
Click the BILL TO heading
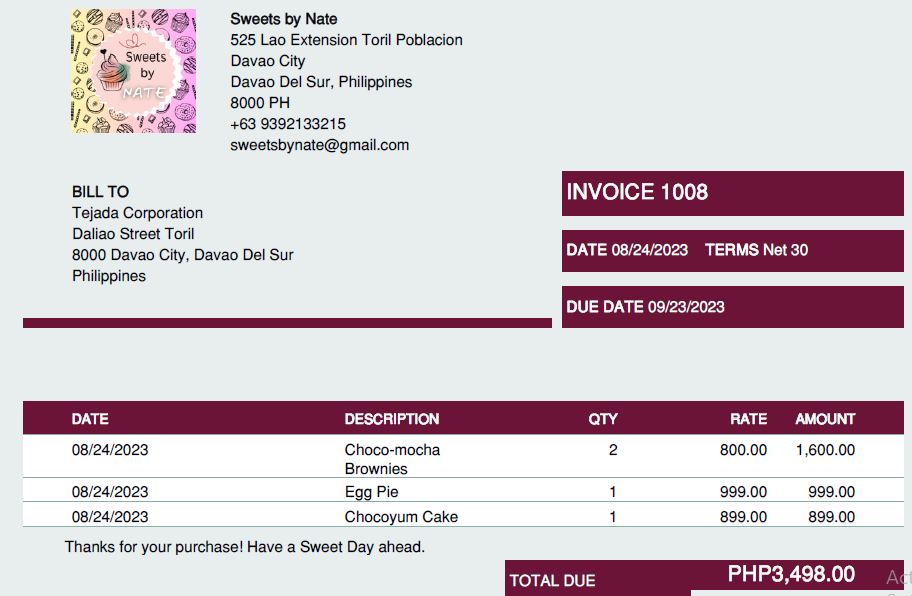[x=100, y=192]
